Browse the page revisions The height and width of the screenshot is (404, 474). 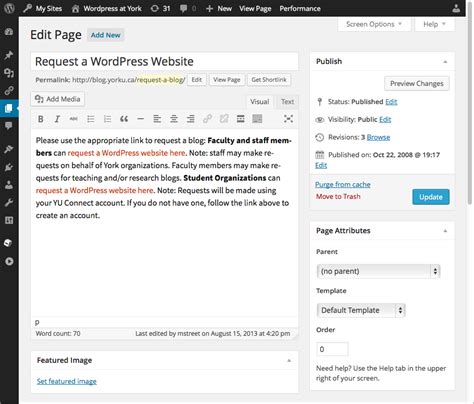point(378,137)
